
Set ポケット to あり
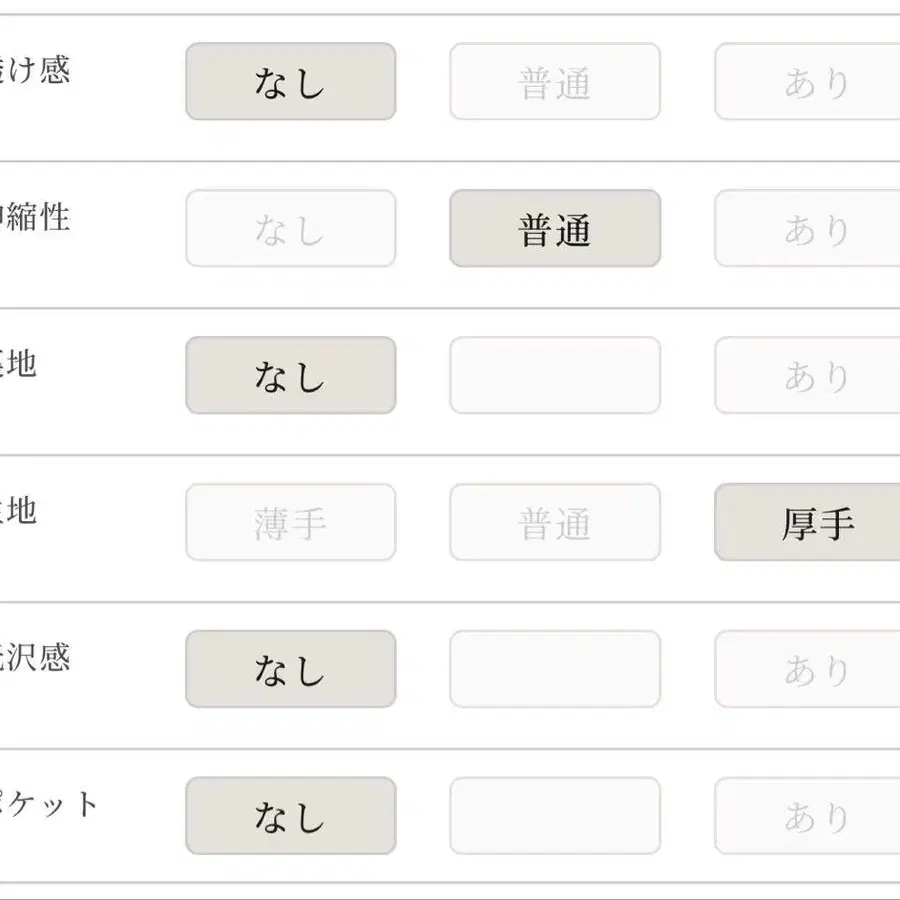click(x=810, y=817)
